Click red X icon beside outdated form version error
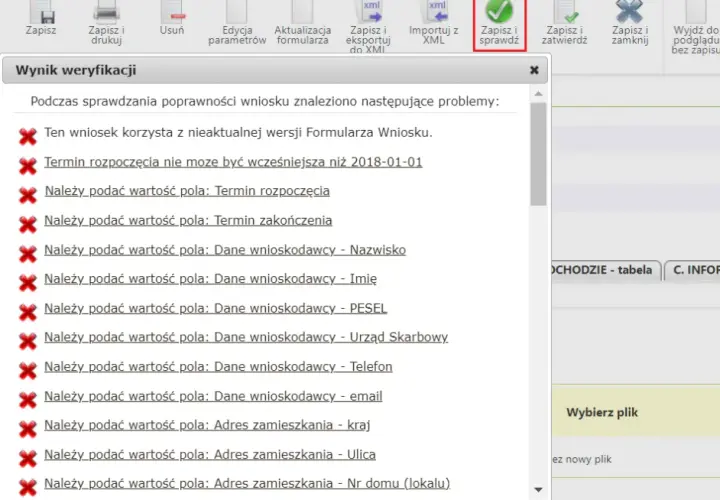The image size is (720, 500). pyautogui.click(x=28, y=137)
